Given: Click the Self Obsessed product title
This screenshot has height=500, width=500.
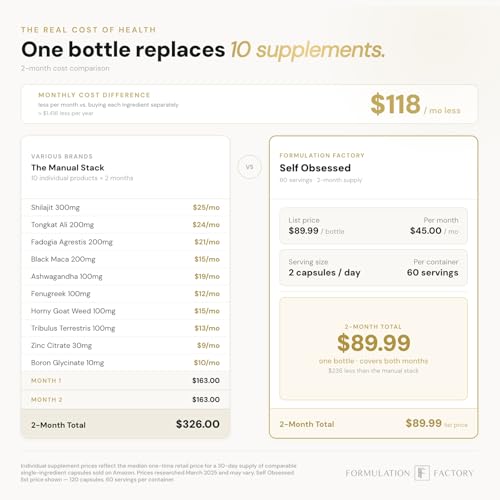Looking at the screenshot, I should (x=315, y=168).
